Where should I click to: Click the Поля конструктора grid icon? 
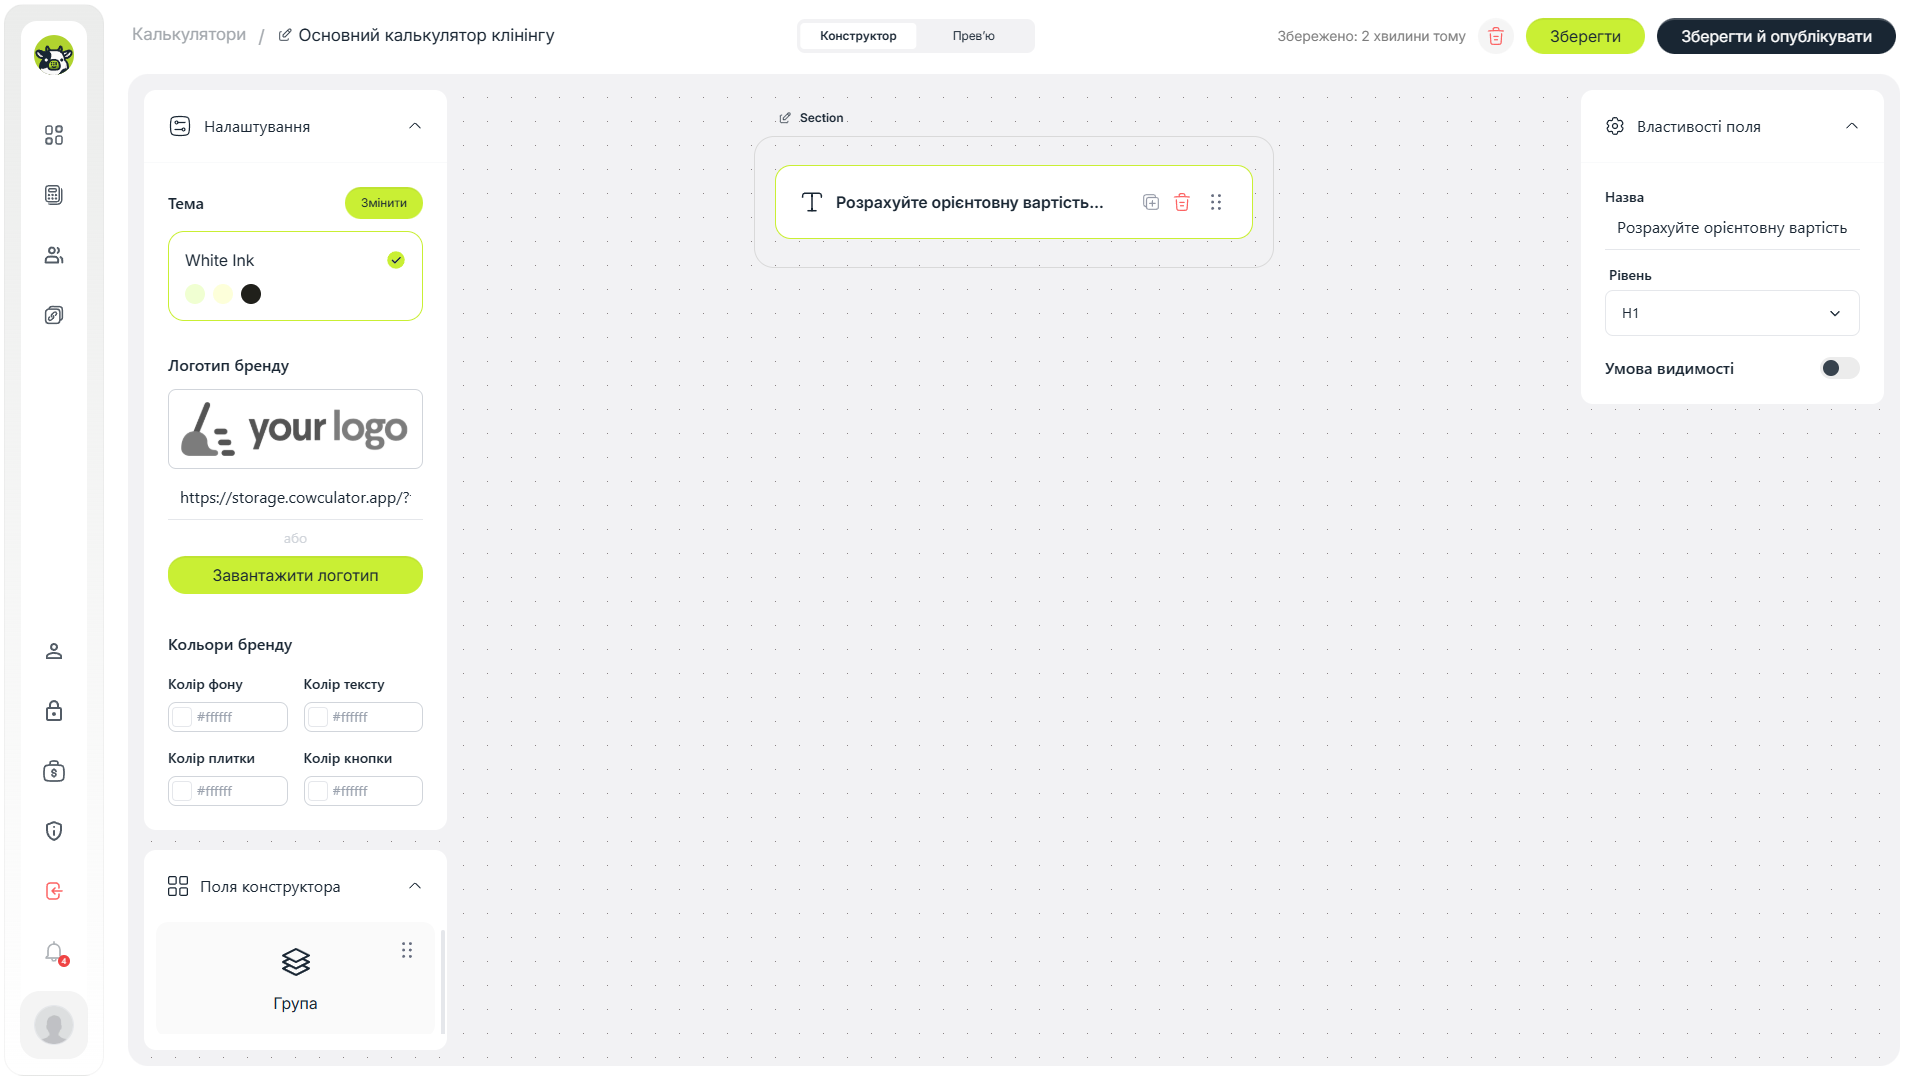coord(178,886)
